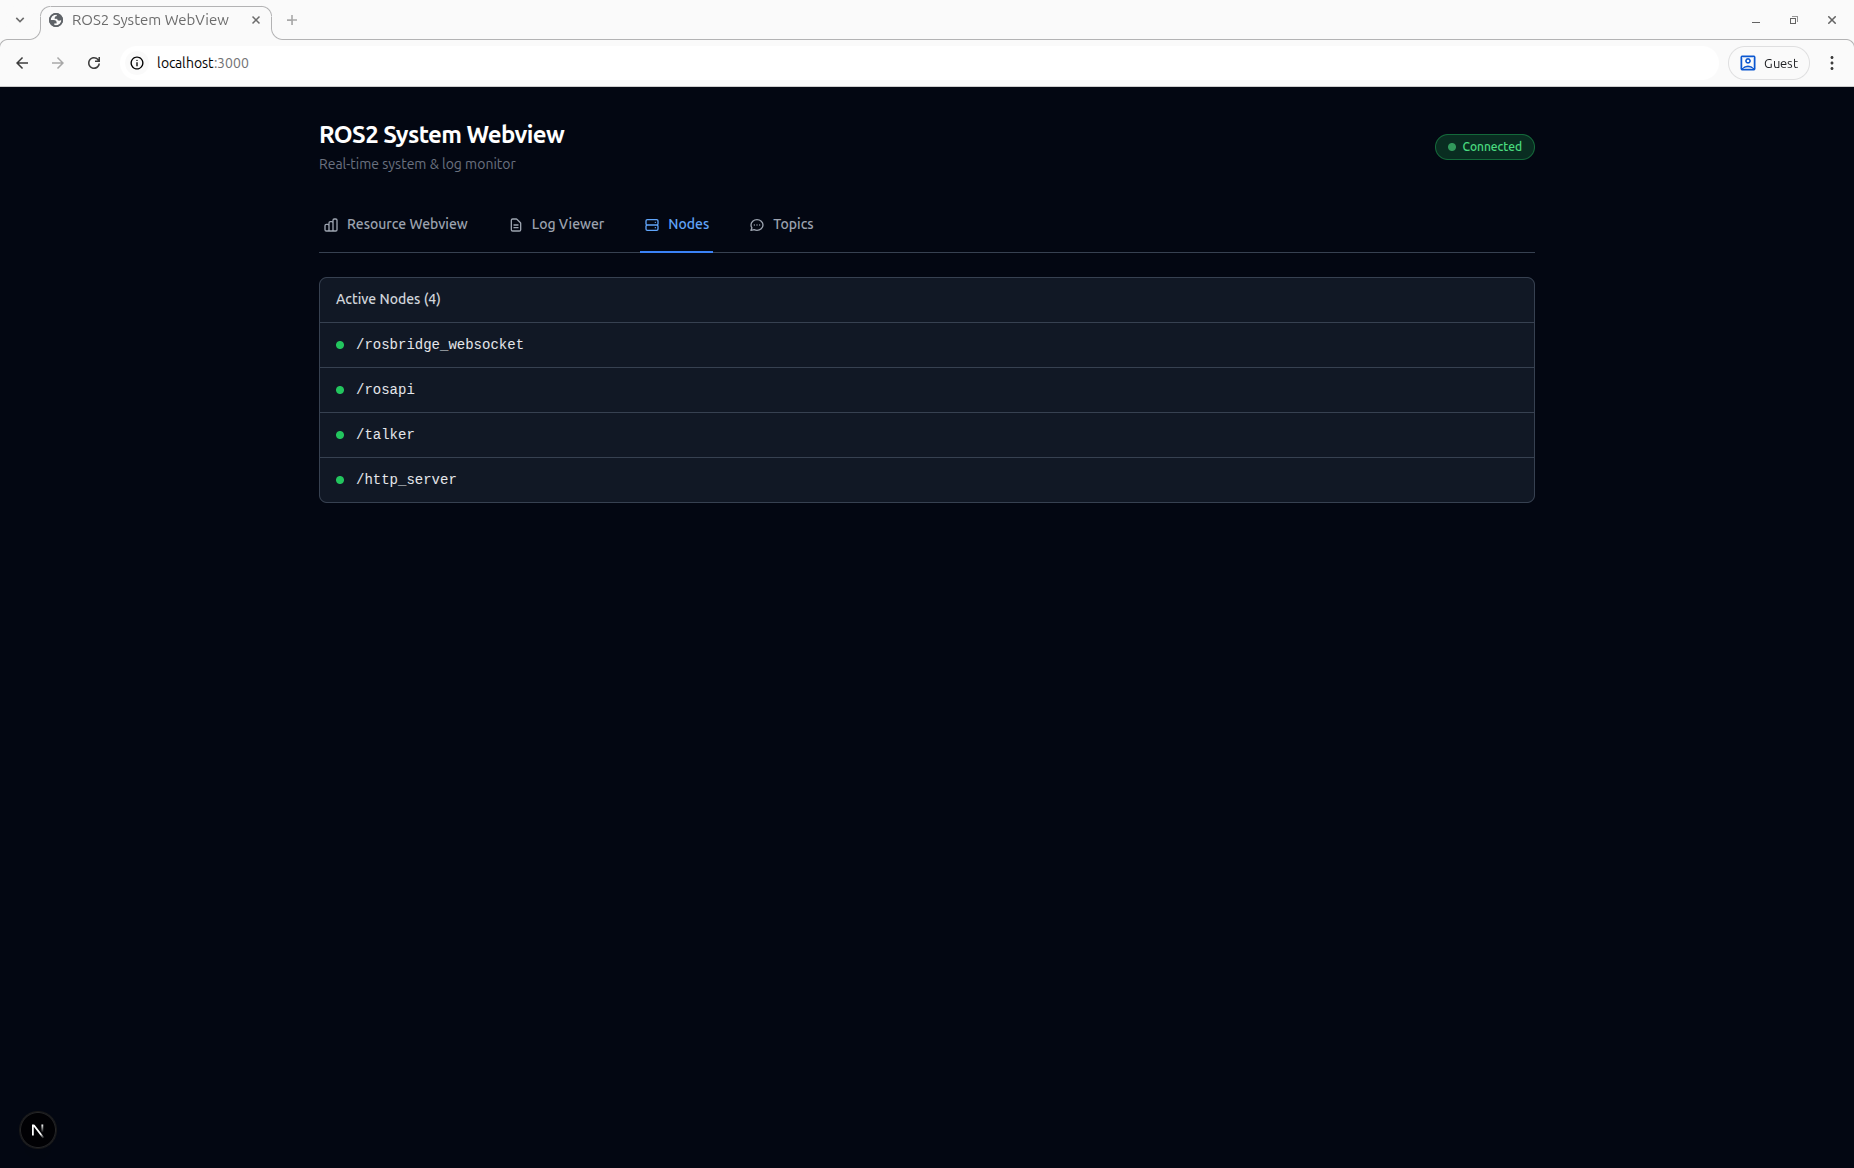Click inside the address bar
This screenshot has height=1168, width=1854.
pyautogui.click(x=600, y=62)
